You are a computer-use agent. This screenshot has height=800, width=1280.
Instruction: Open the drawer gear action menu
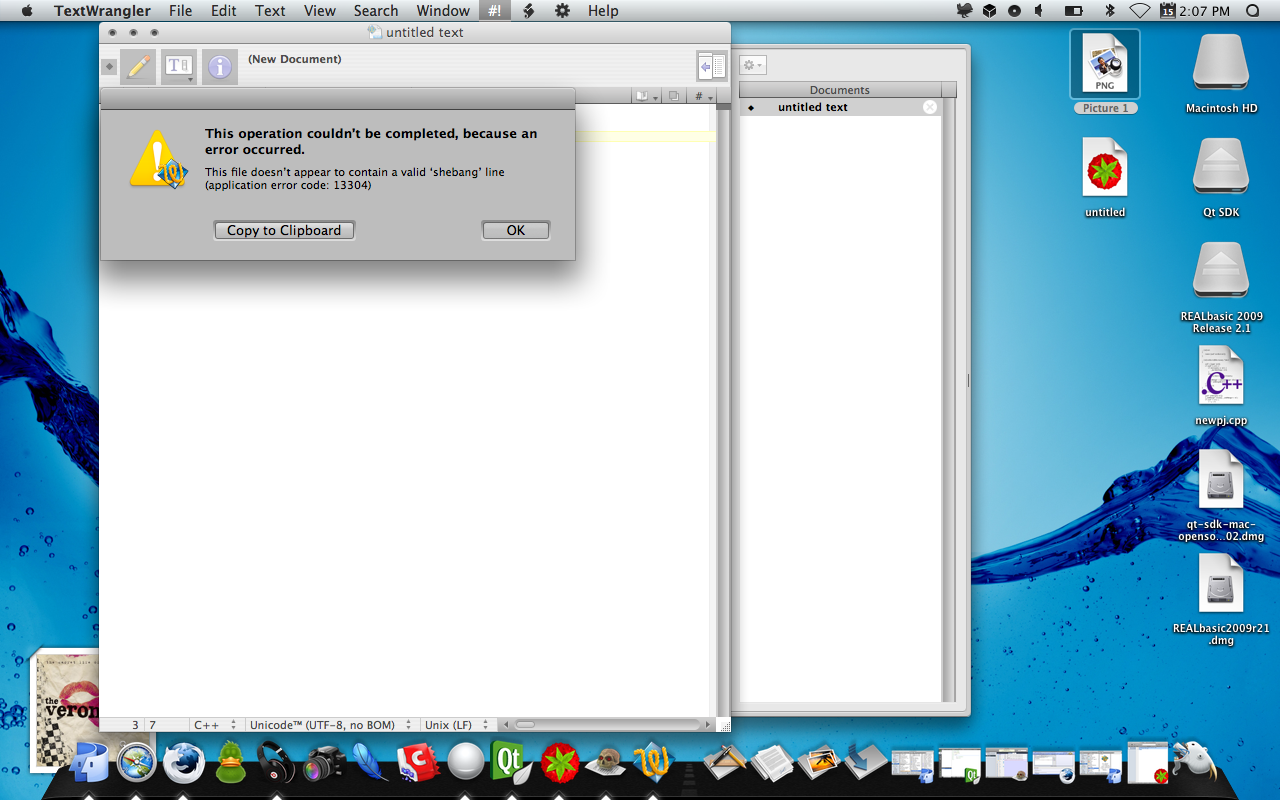(x=753, y=65)
